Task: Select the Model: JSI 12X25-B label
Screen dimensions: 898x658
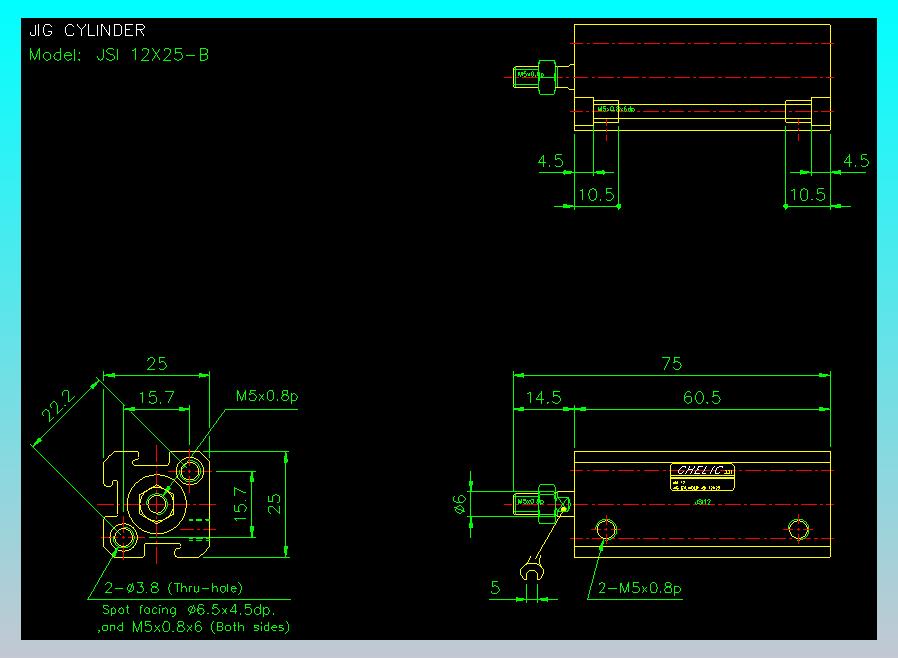Action: pyautogui.click(x=119, y=55)
